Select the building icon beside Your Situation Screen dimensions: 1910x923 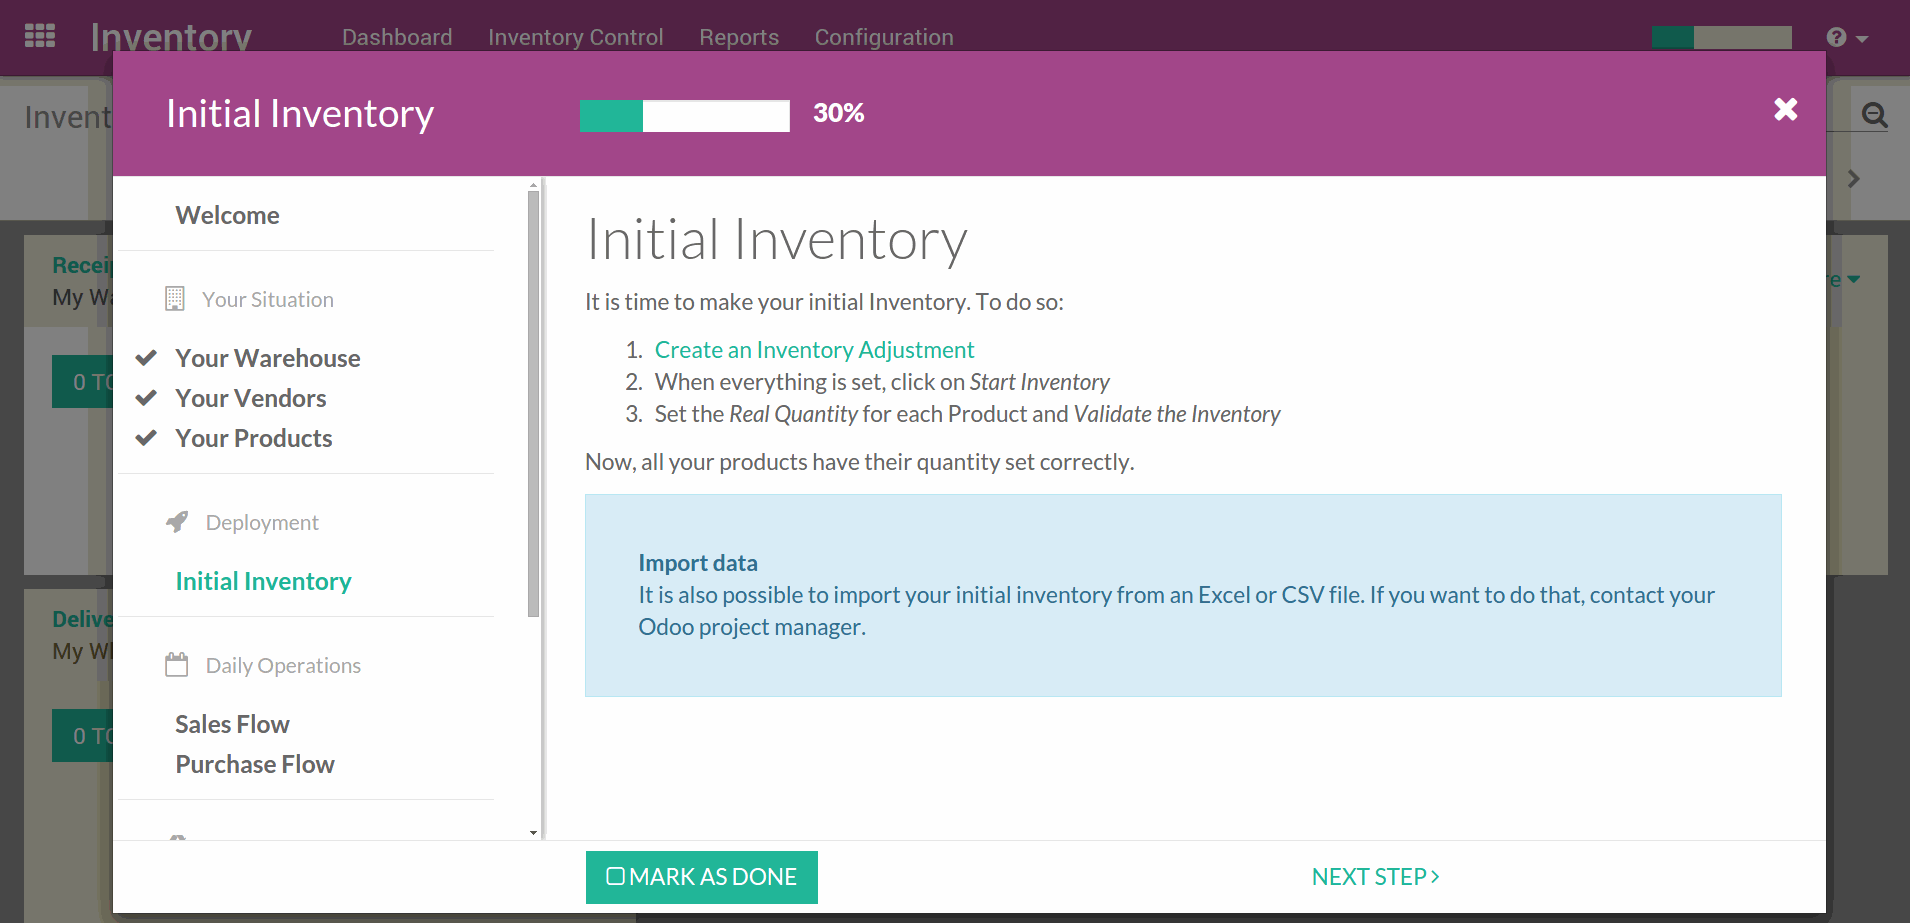click(176, 298)
